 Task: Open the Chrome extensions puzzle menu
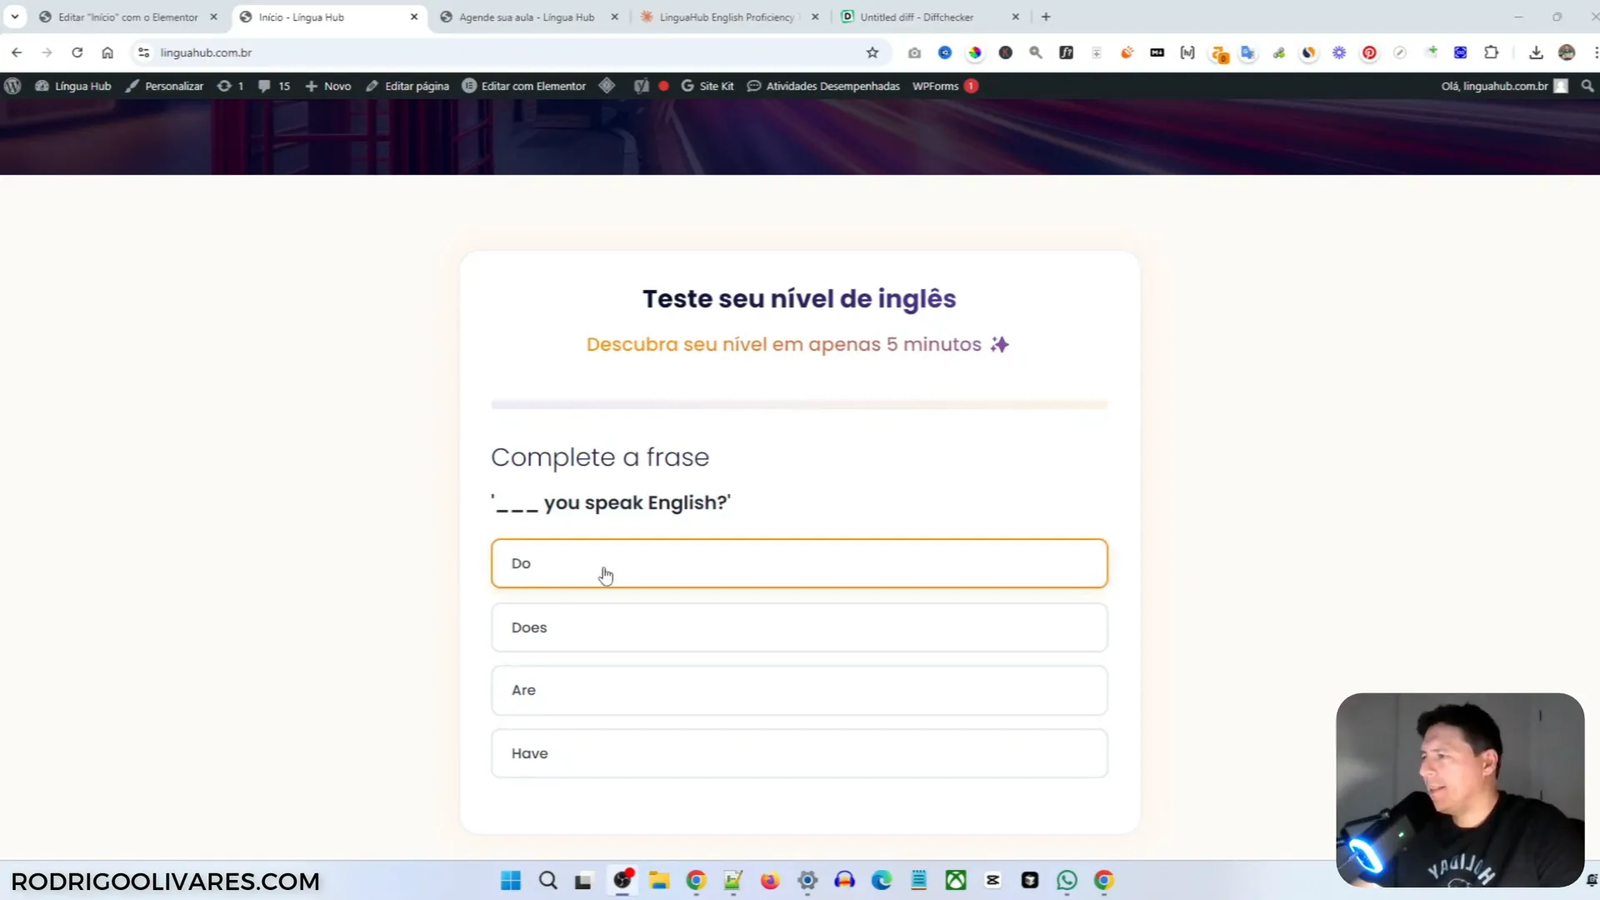(x=1491, y=52)
